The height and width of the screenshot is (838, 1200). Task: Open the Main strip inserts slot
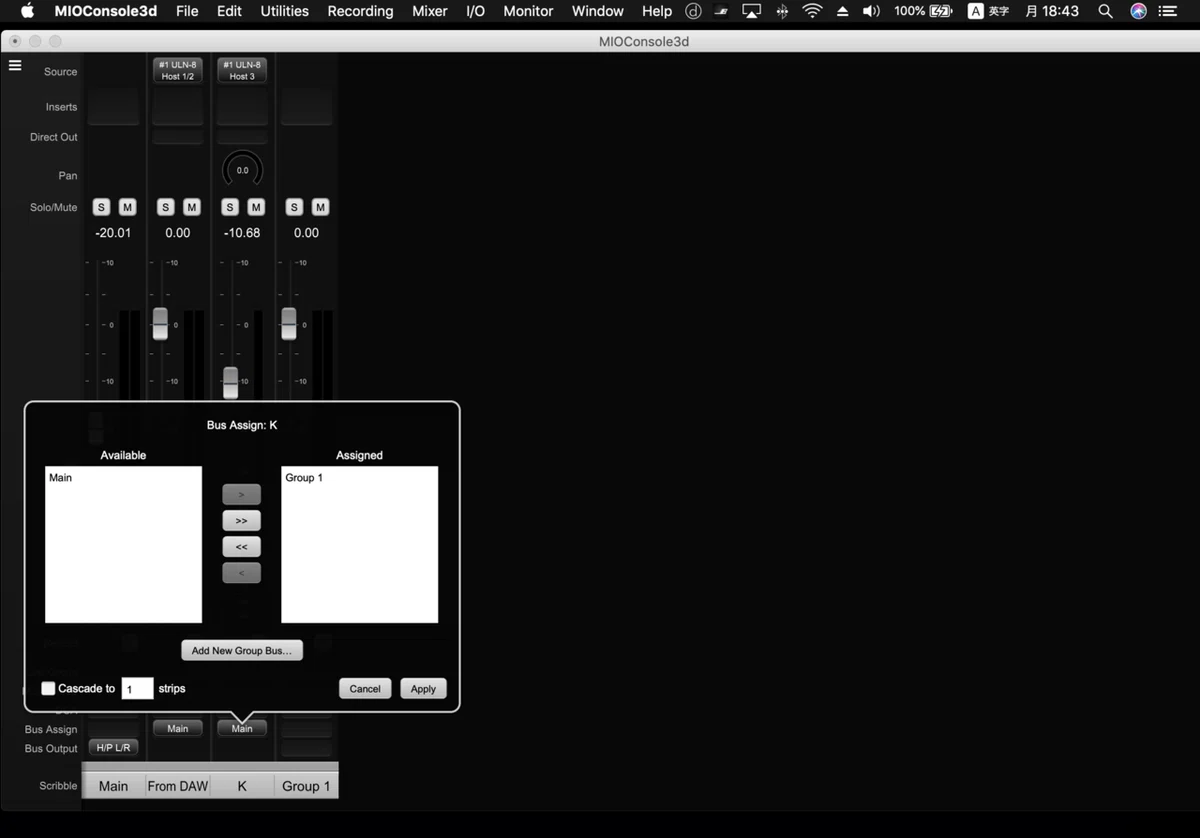coord(113,107)
